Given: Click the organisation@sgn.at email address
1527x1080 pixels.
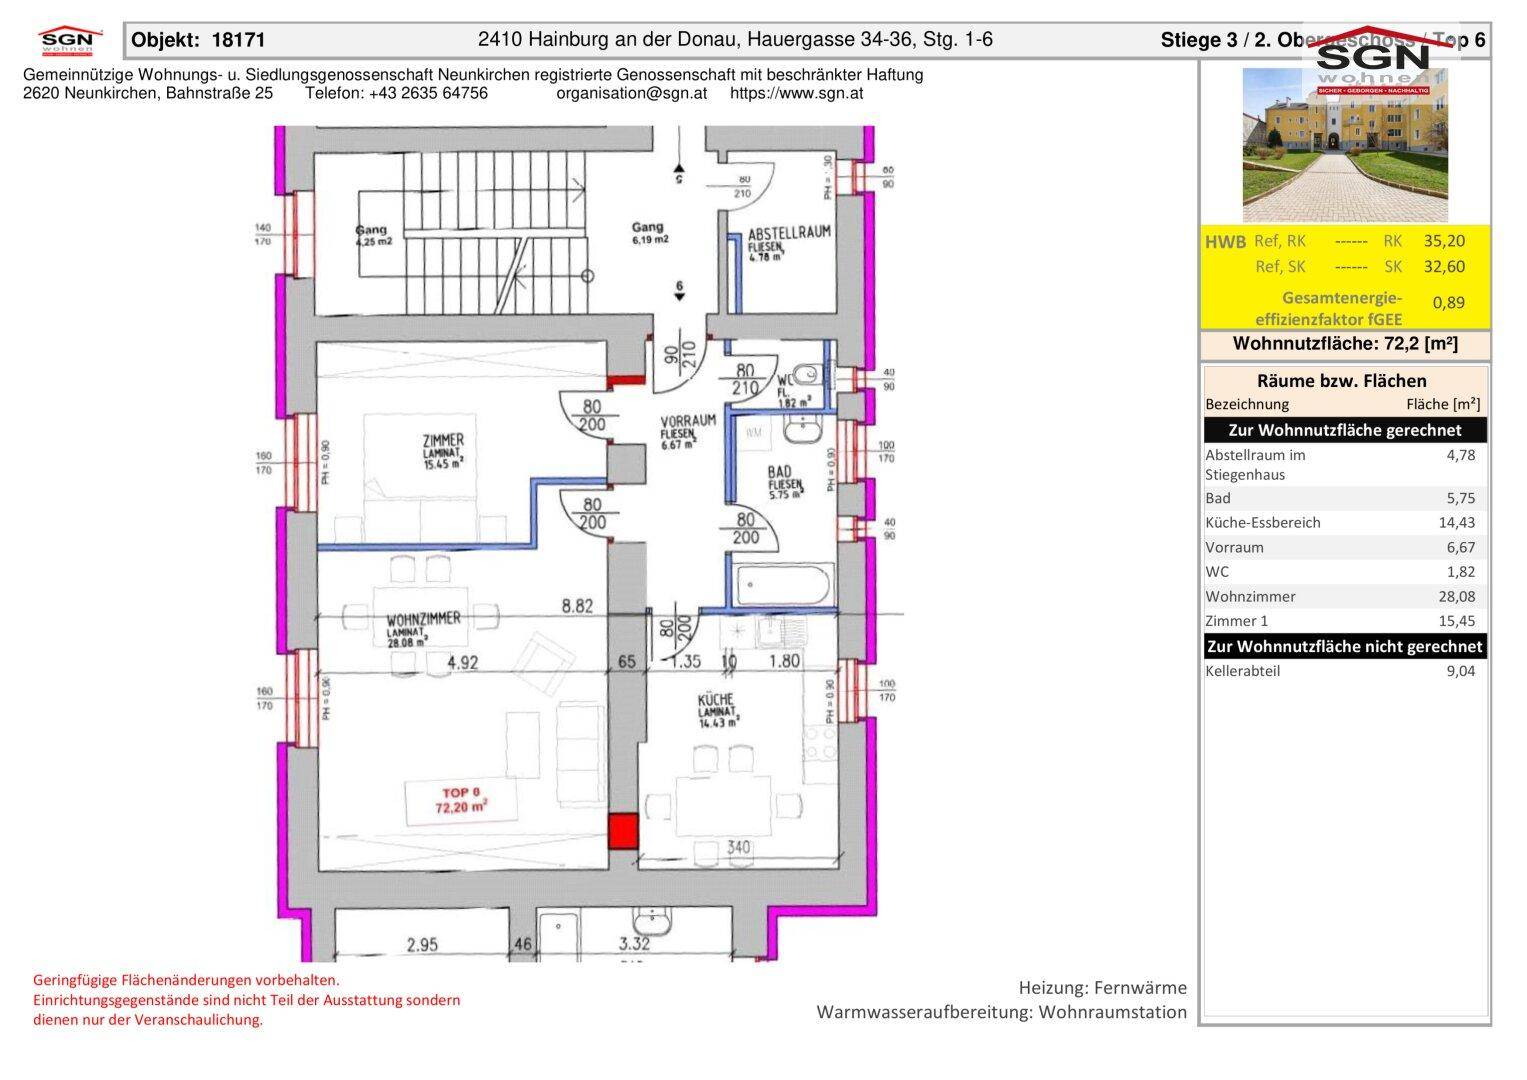Looking at the screenshot, I should click(631, 93).
